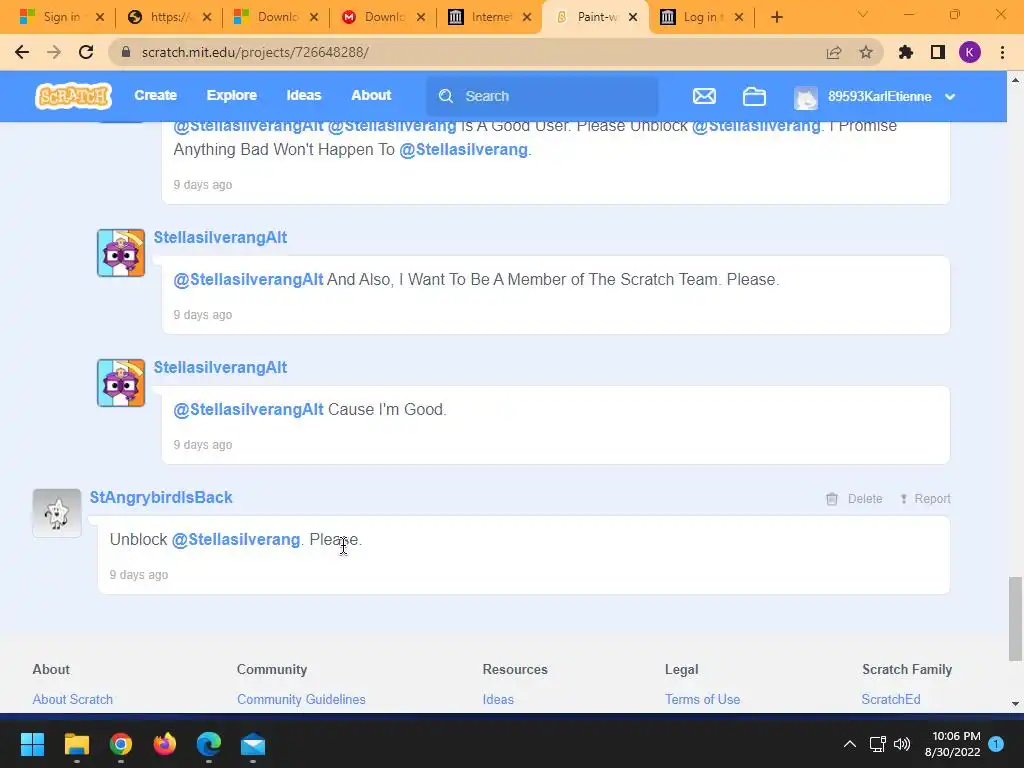
Task: Switch to the second Downlo tab with red icon
Action: (x=383, y=17)
